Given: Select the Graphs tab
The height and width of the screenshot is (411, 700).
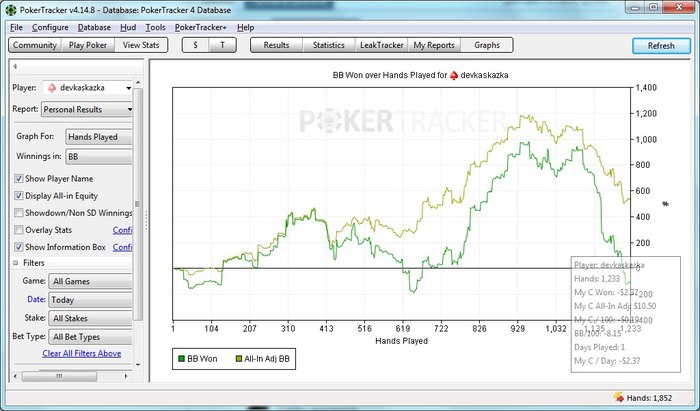Looking at the screenshot, I should tap(487, 45).
